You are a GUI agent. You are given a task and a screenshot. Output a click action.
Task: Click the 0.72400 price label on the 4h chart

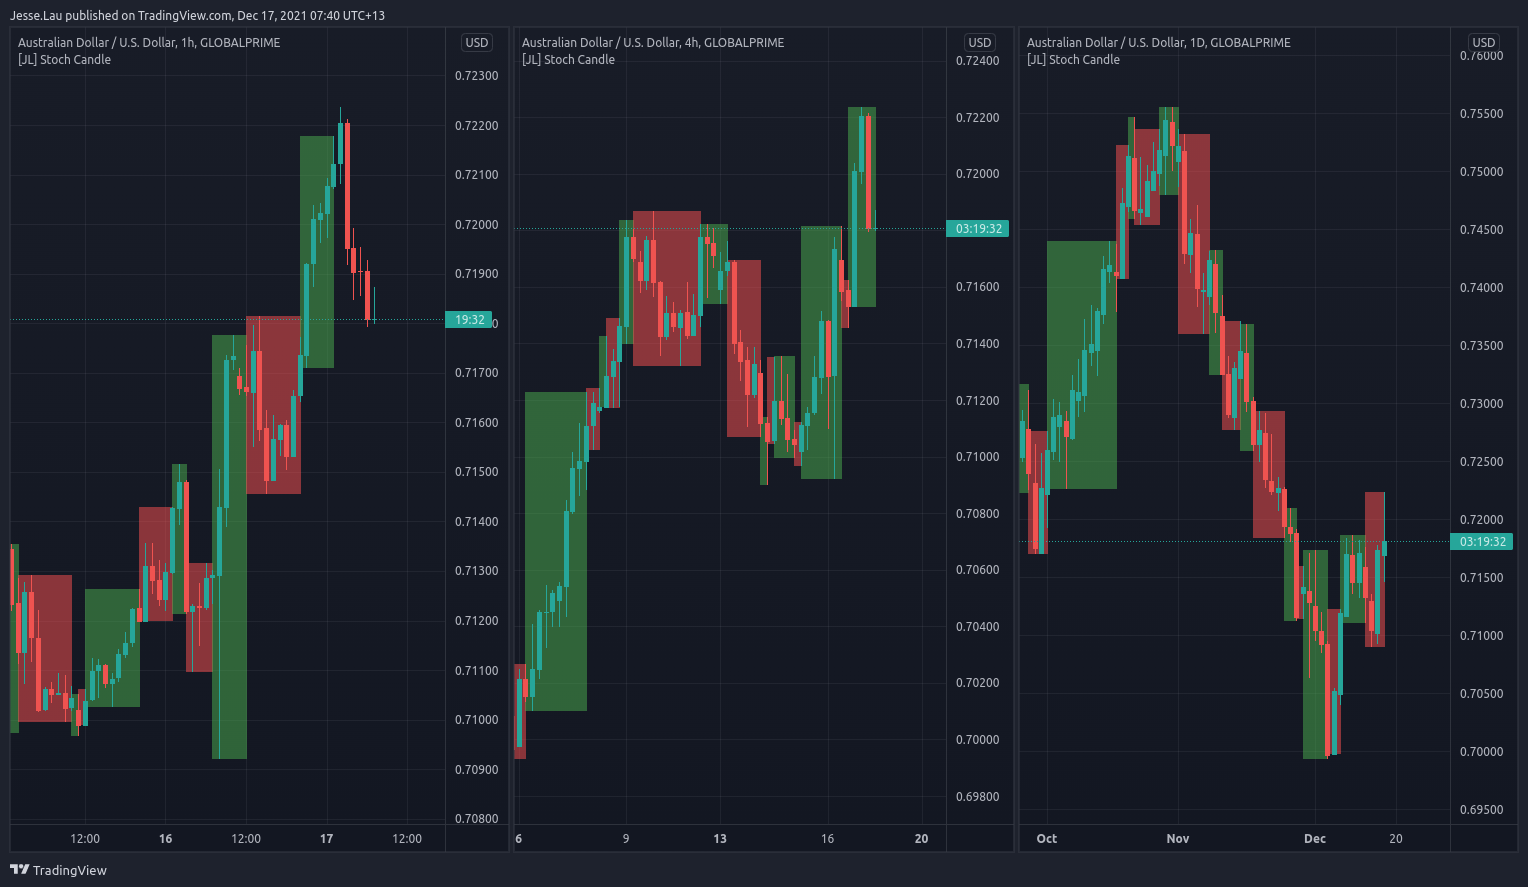coord(978,61)
